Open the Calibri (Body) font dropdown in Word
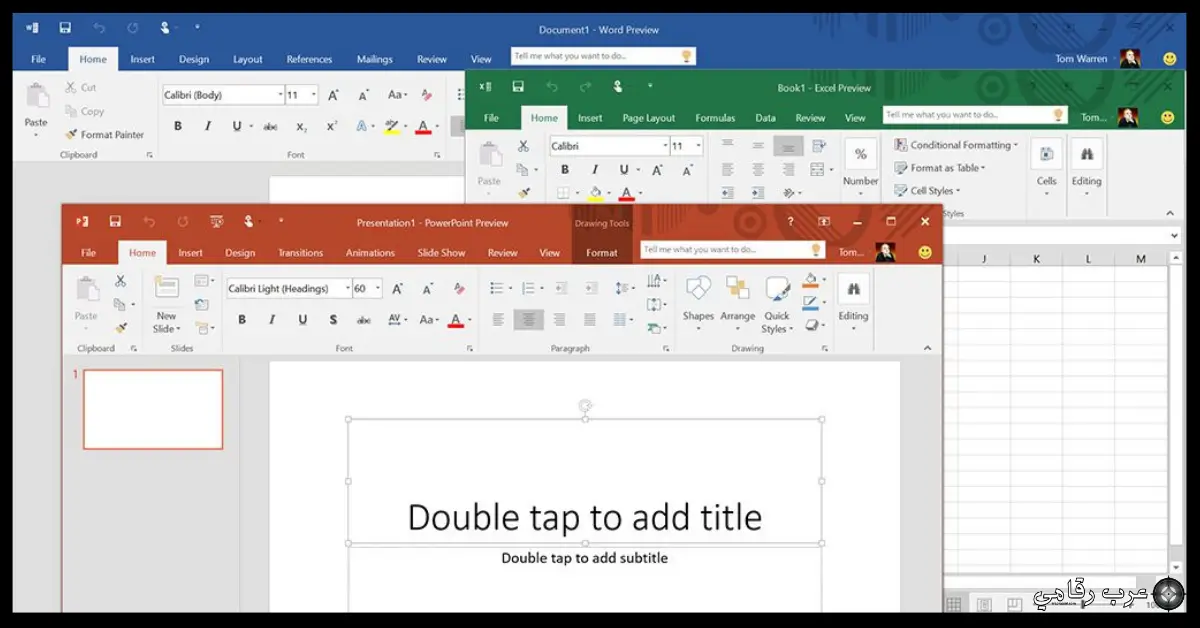The width and height of the screenshot is (1200, 628). [x=280, y=95]
